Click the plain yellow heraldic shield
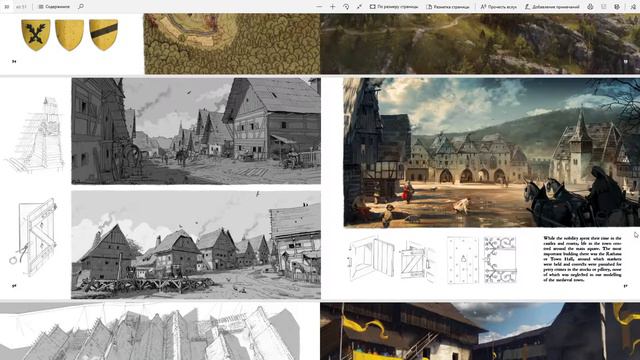Viewport: 640px width, 360px height. tap(69, 35)
